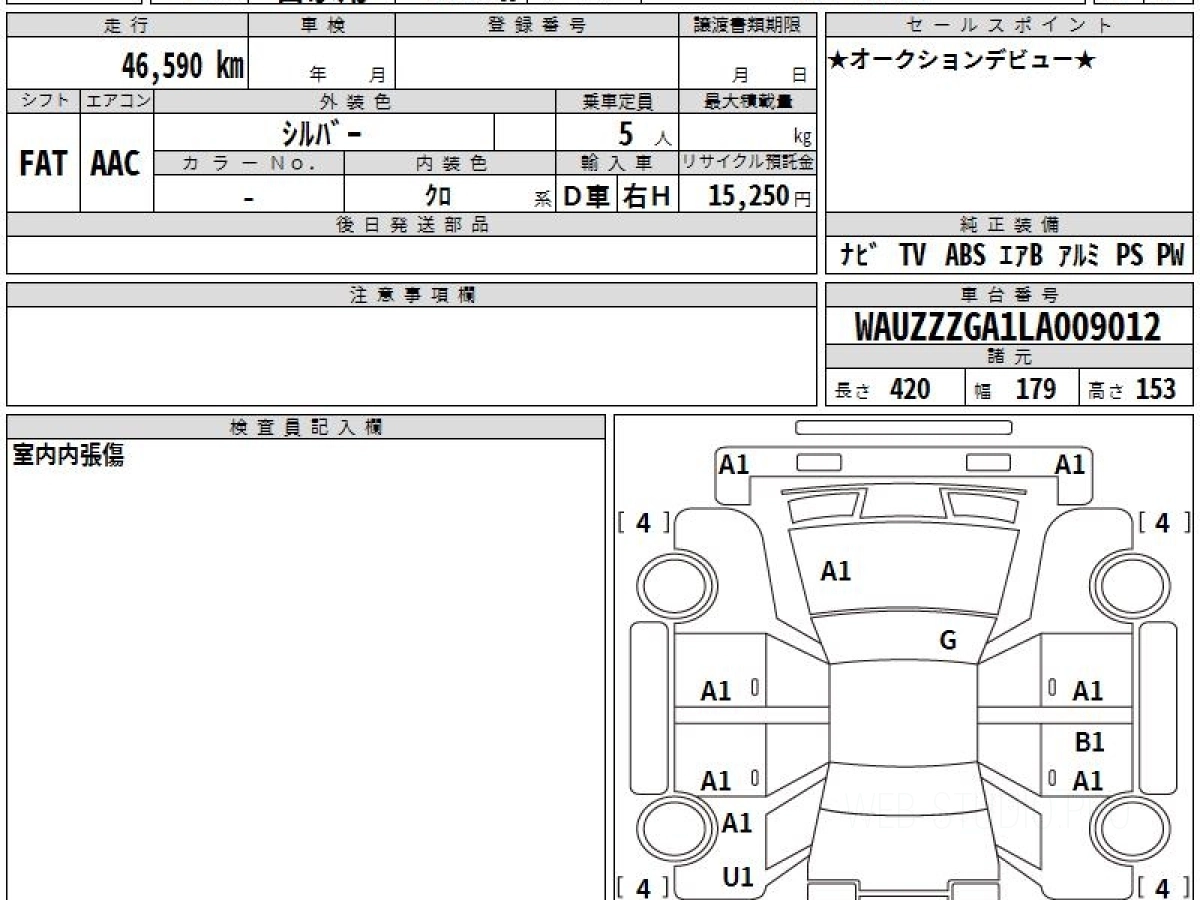This screenshot has width=1200, height=900.
Task: Select the TV equipment entry
Action: pyautogui.click(x=912, y=256)
